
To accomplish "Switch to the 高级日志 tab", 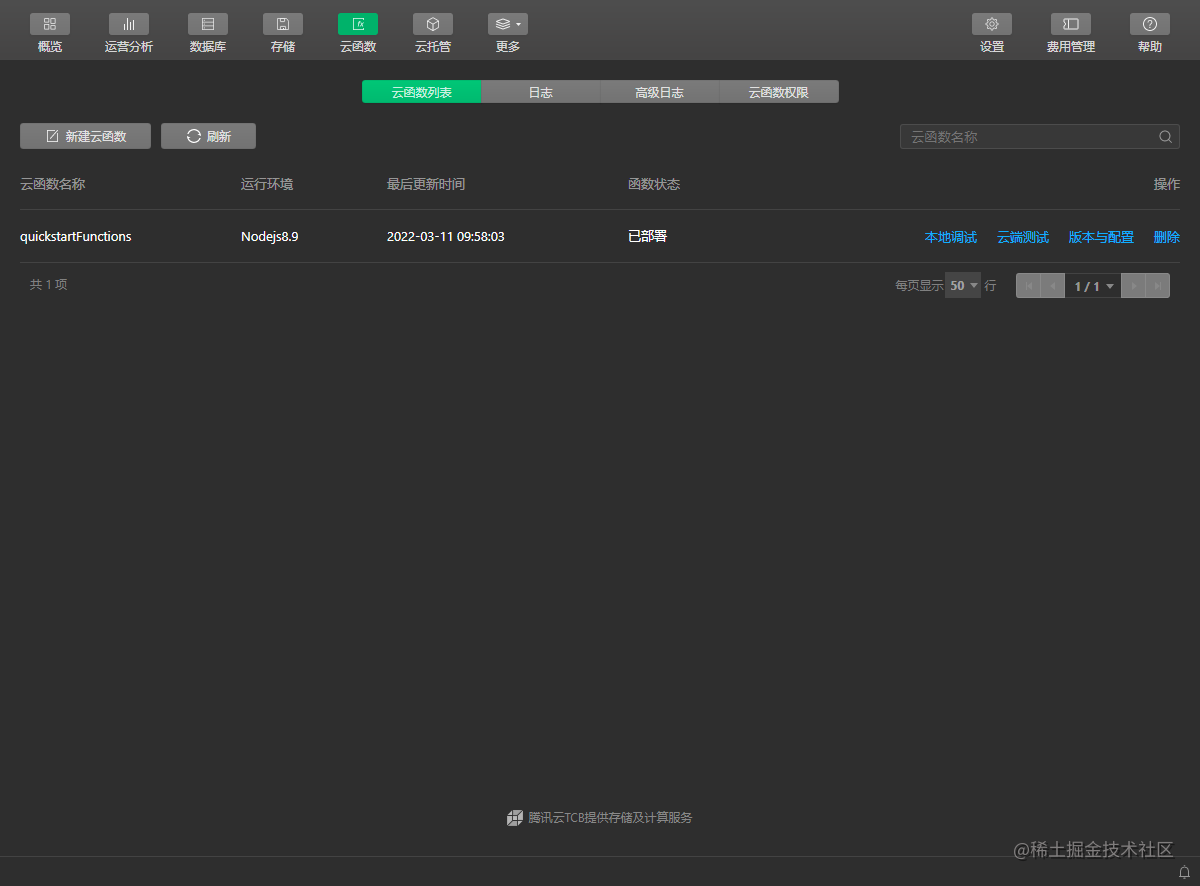I will [x=660, y=92].
